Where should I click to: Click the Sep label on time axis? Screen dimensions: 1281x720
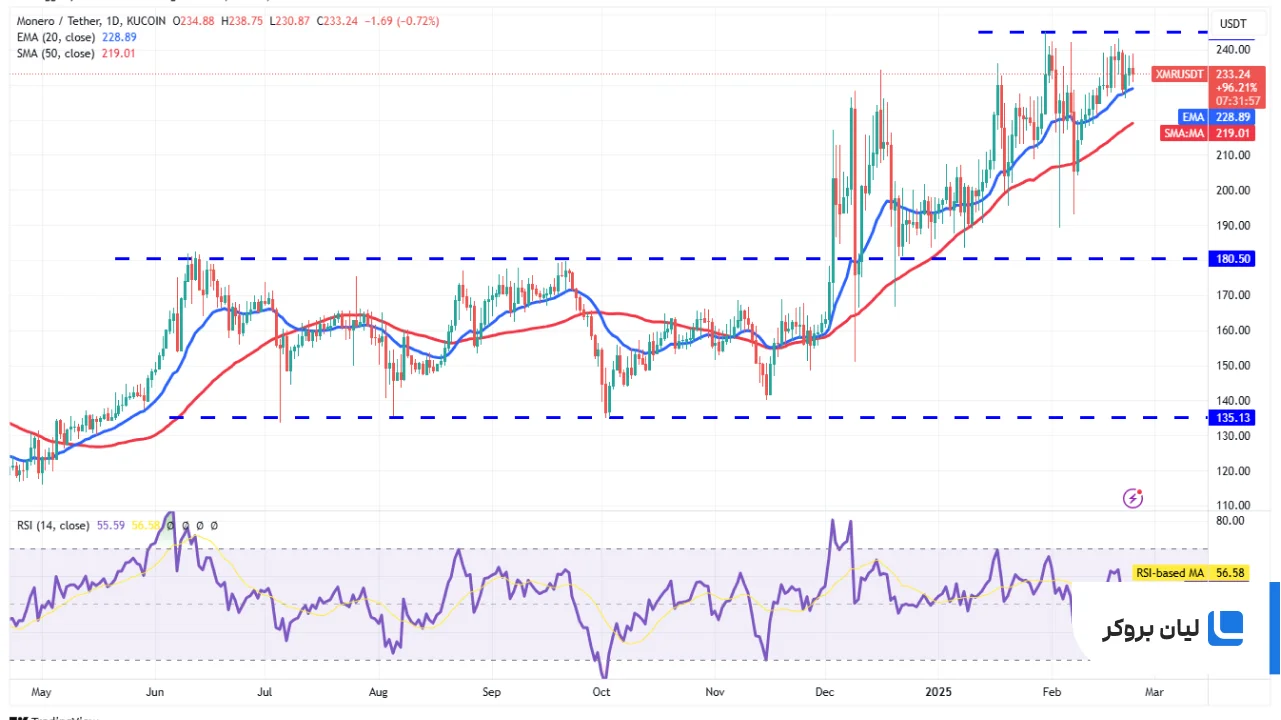[491, 692]
